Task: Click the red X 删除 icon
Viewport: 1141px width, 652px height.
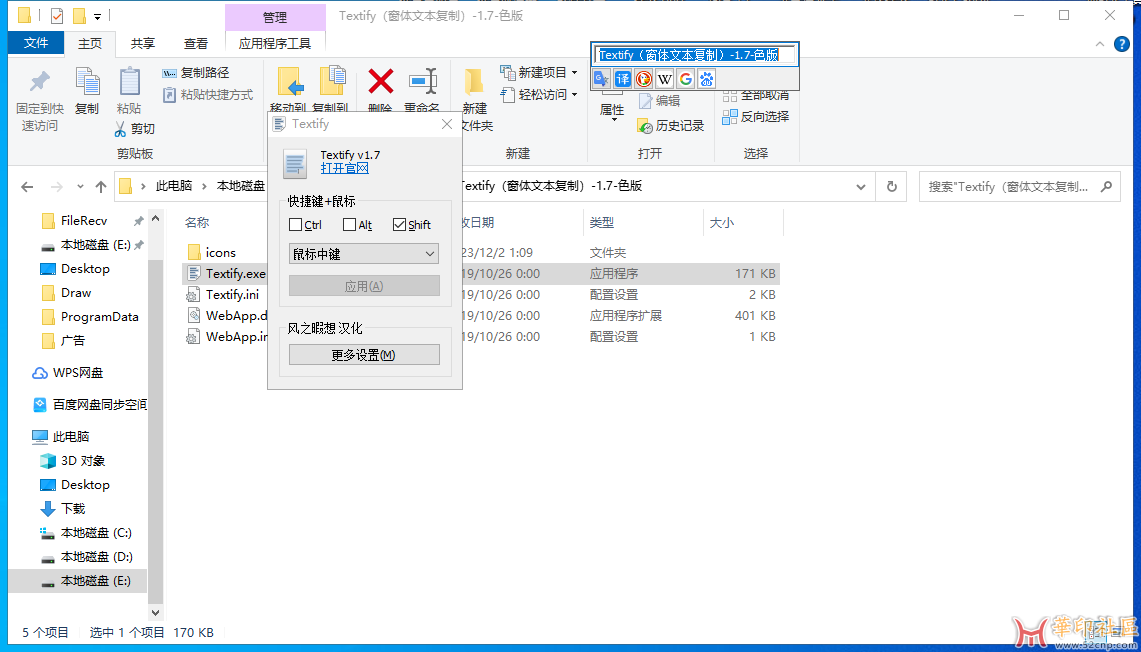Action: click(x=381, y=81)
